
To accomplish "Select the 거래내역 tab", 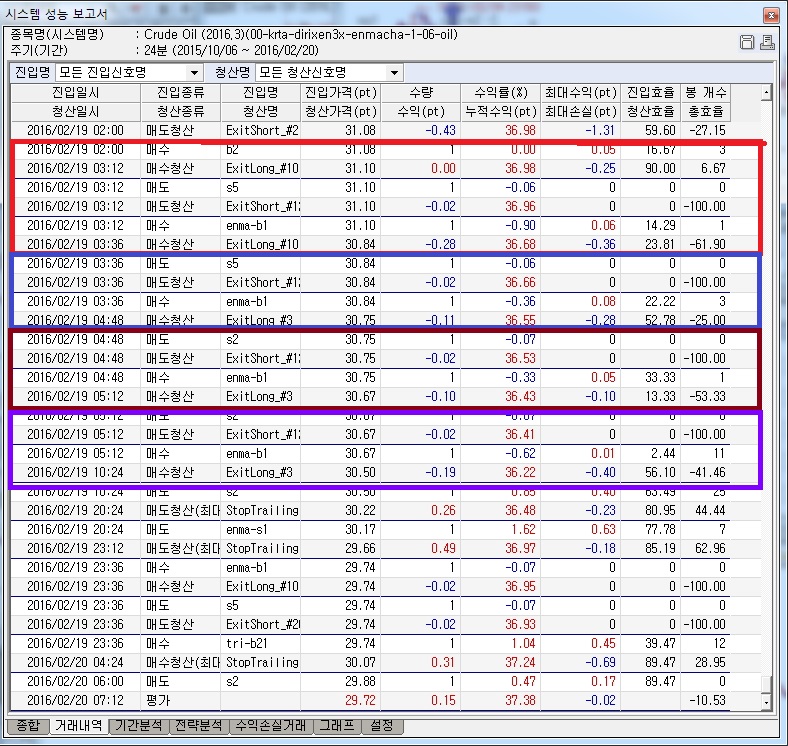I will click(x=79, y=726).
